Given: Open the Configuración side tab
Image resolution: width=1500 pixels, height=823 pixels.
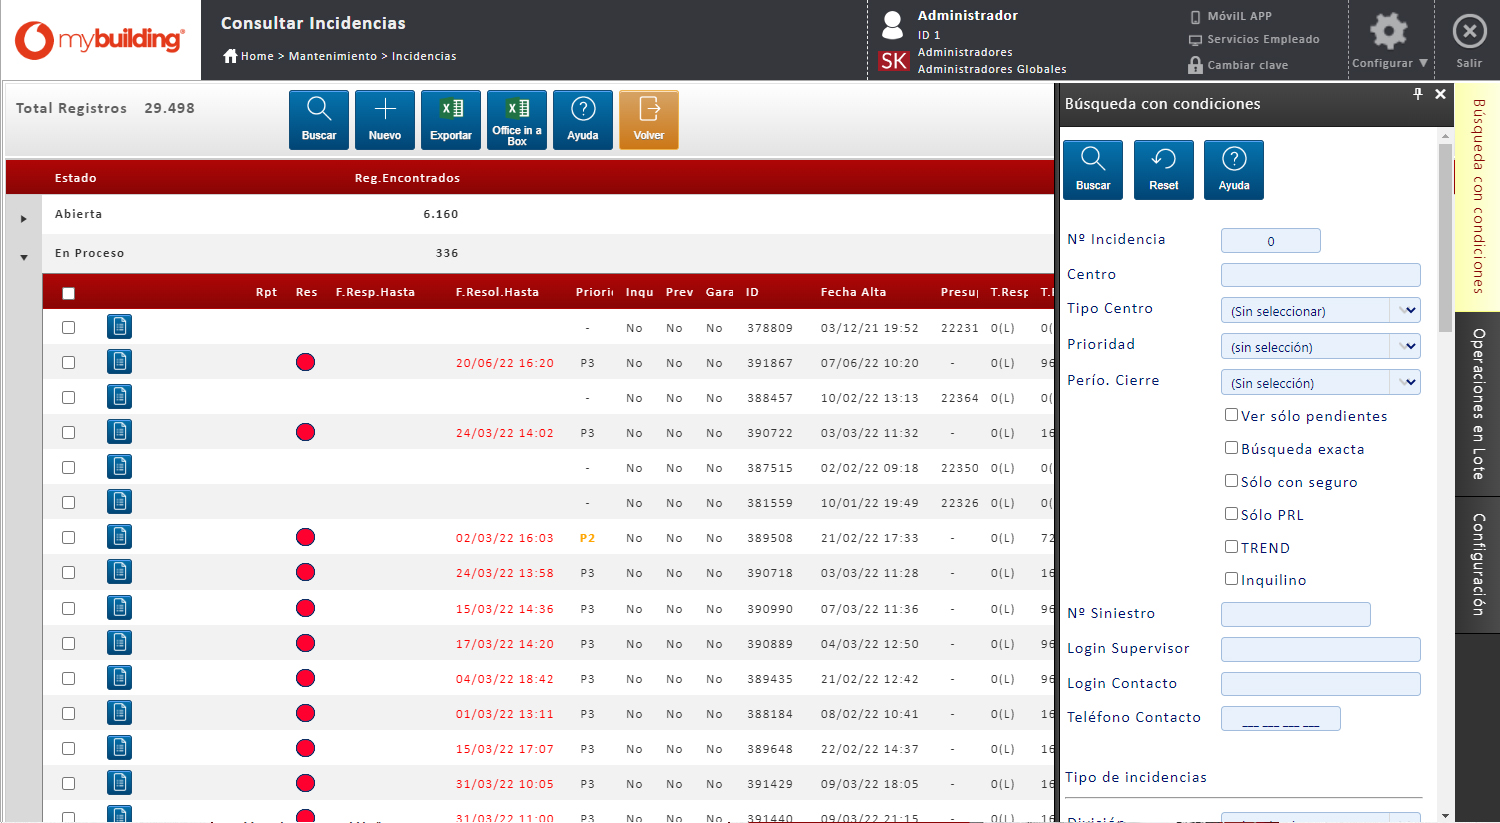Looking at the screenshot, I should pos(1478,564).
